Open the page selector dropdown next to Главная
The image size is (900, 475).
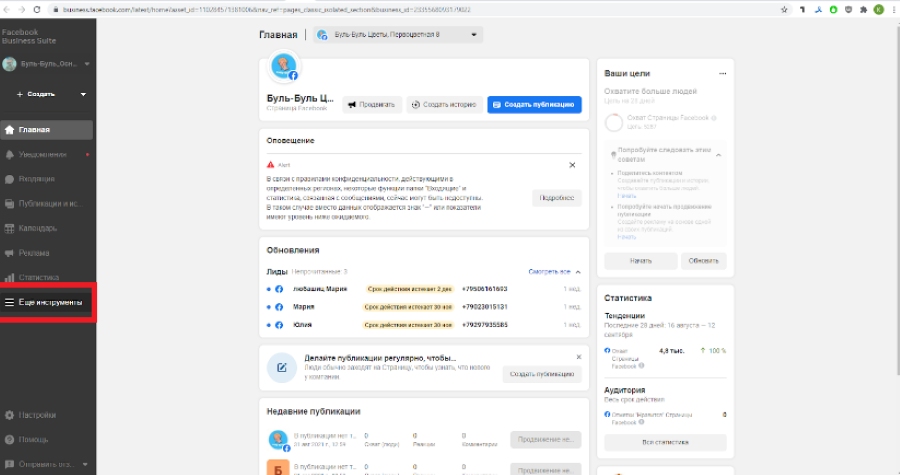(x=398, y=34)
